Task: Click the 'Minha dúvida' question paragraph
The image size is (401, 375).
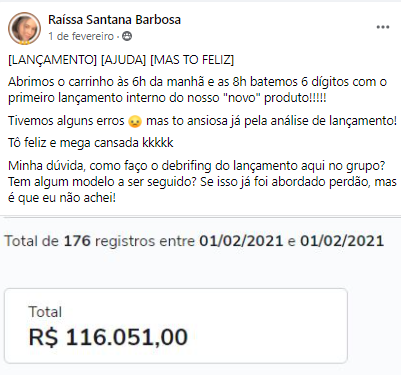Action: [x=202, y=182]
